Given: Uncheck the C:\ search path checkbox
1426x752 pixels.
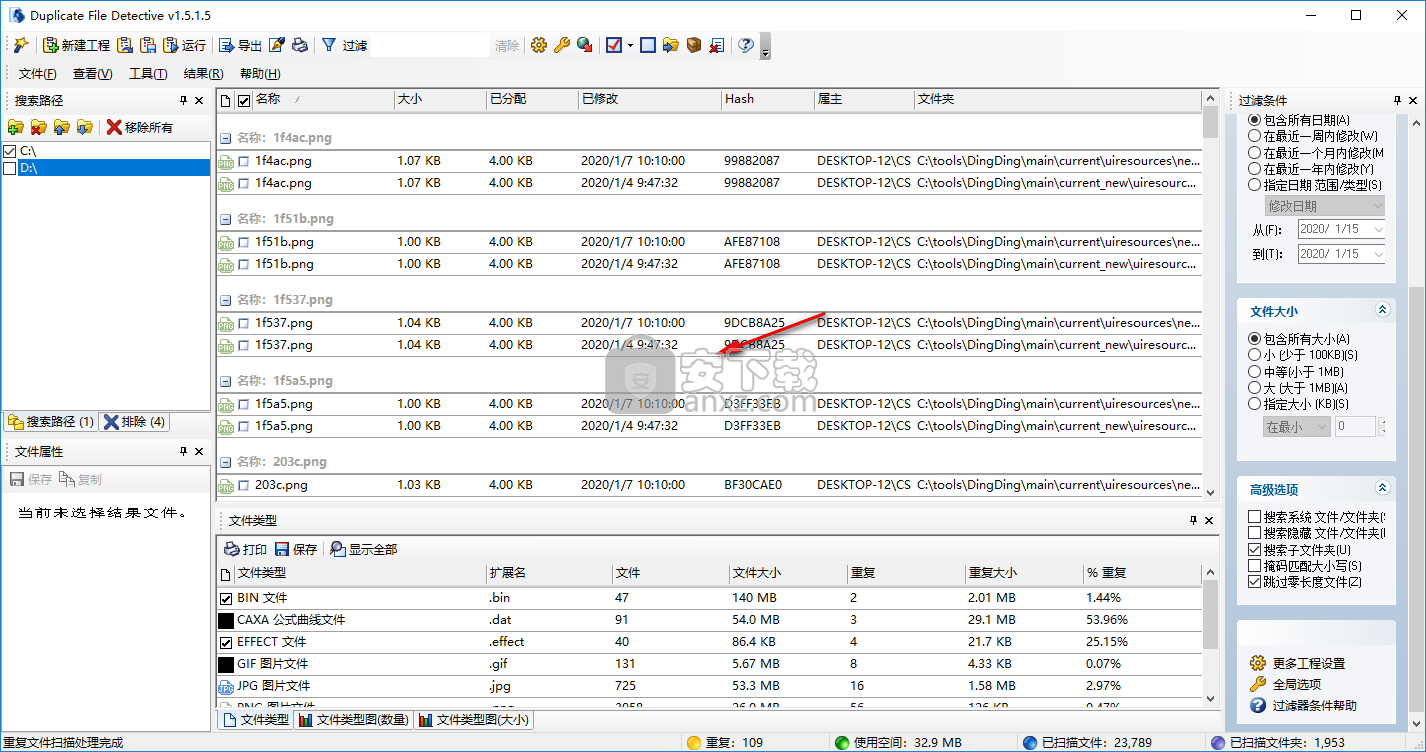Looking at the screenshot, I should 10,151.
